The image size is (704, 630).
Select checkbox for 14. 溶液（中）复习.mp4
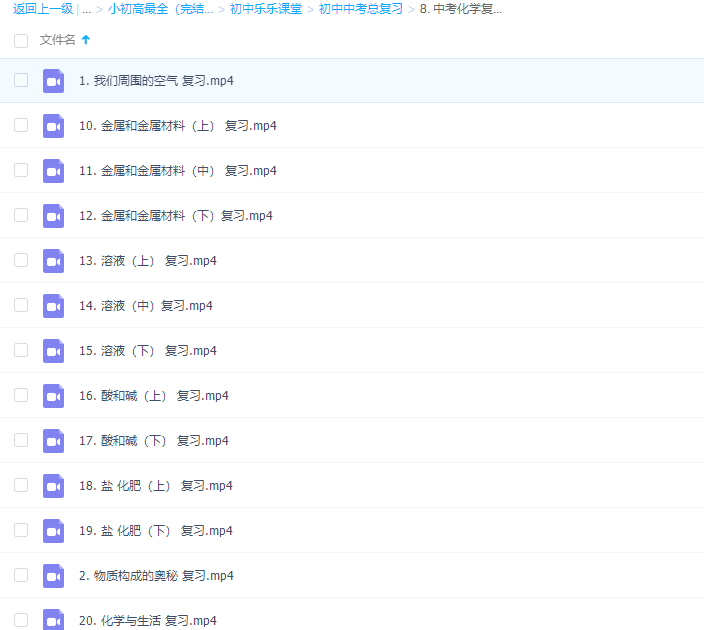[x=21, y=305]
